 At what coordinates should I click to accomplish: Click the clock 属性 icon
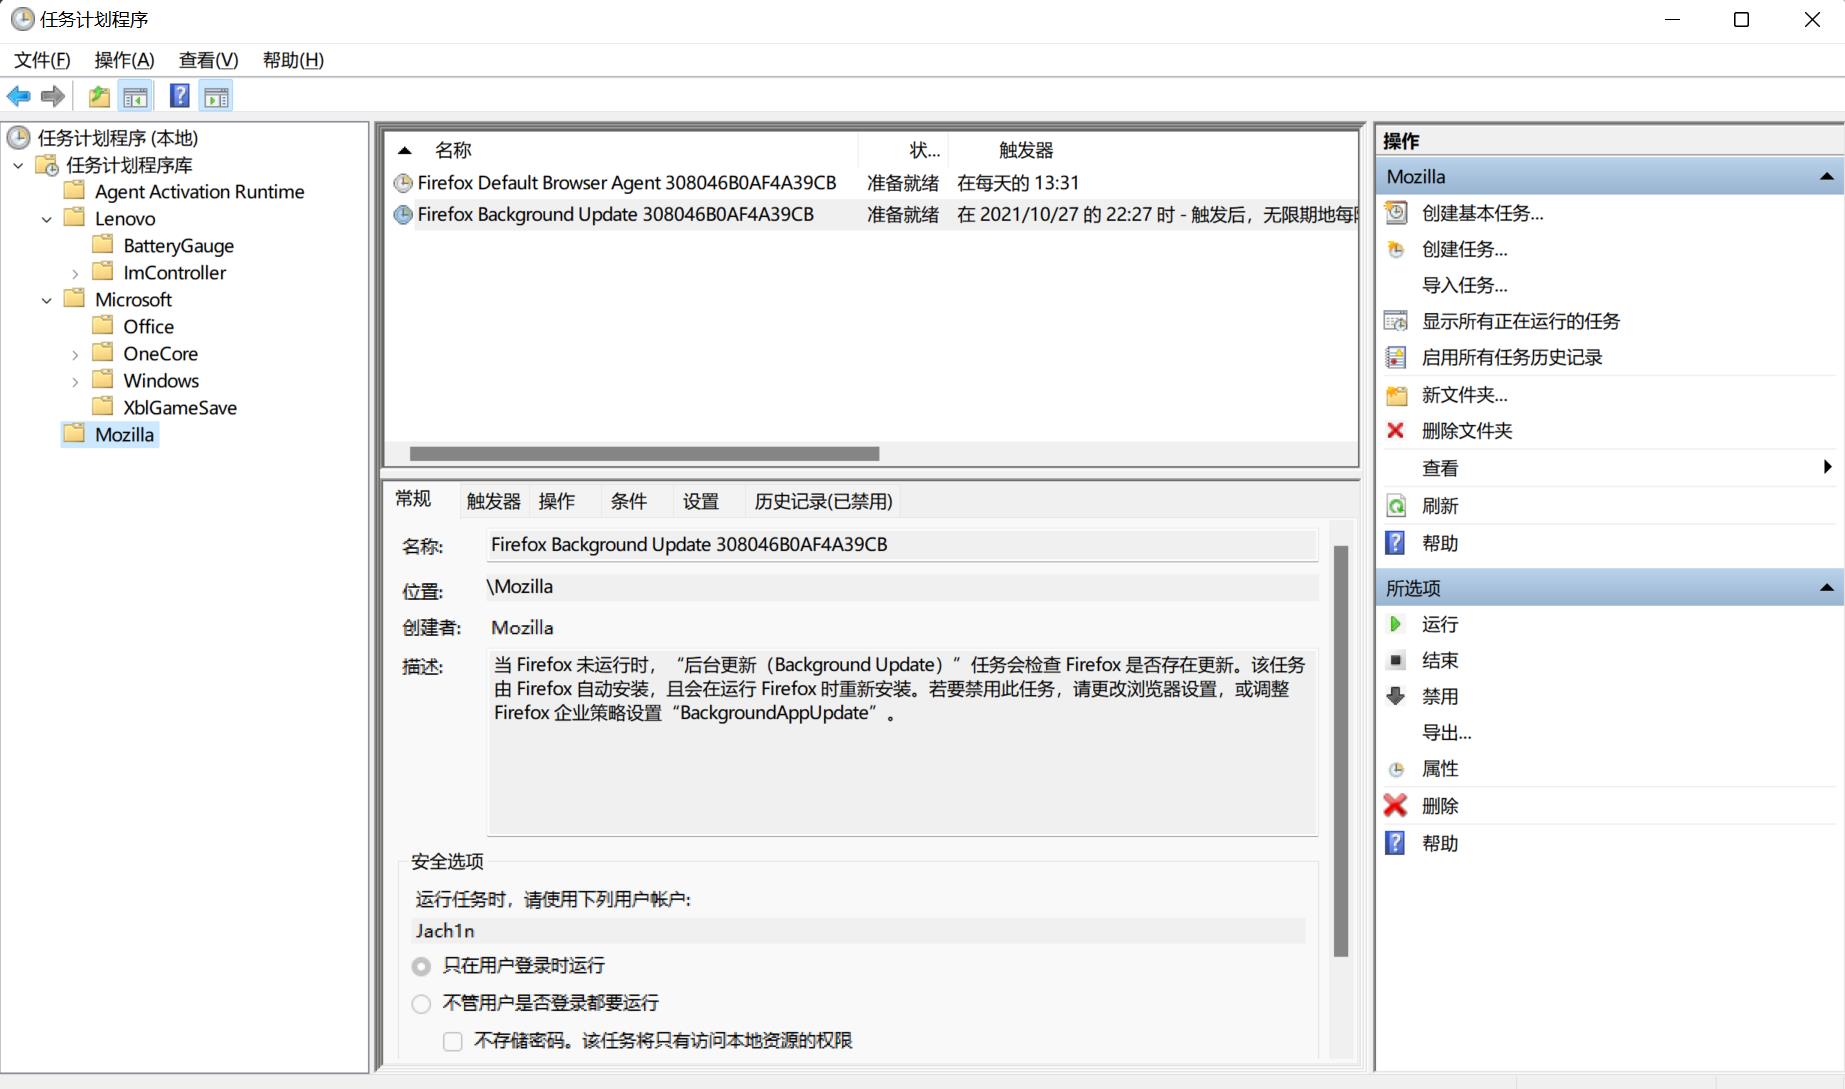[1396, 769]
